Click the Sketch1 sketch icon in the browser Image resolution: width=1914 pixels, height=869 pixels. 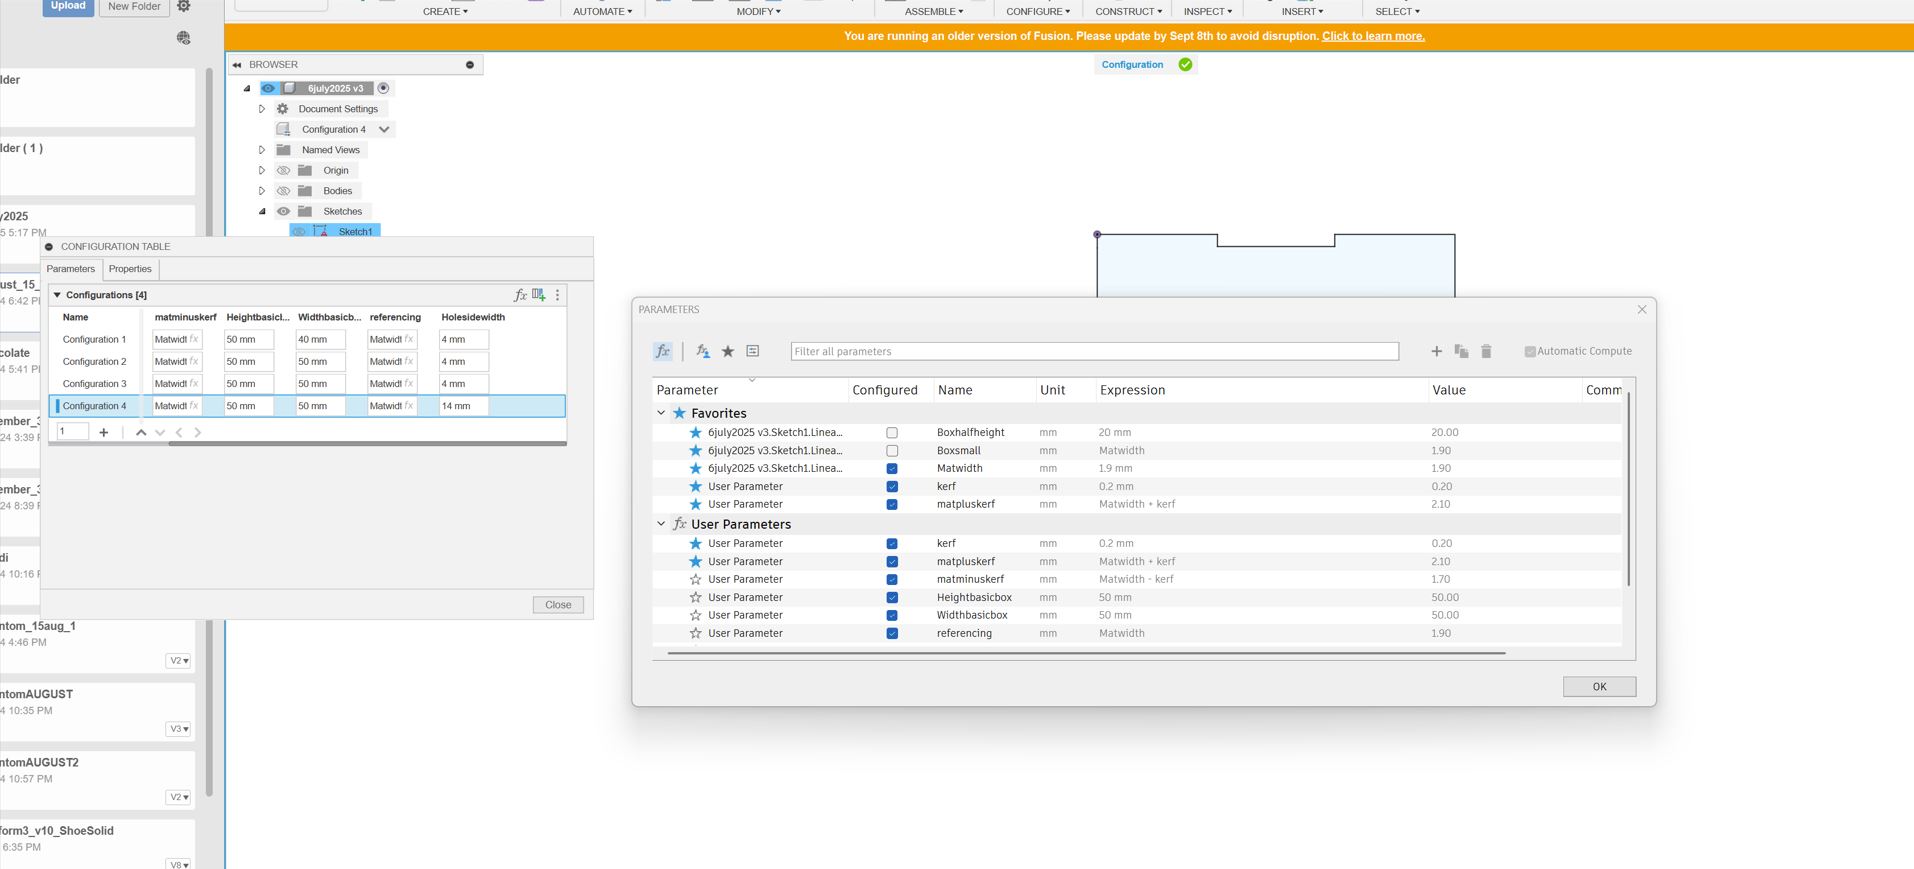coord(321,232)
